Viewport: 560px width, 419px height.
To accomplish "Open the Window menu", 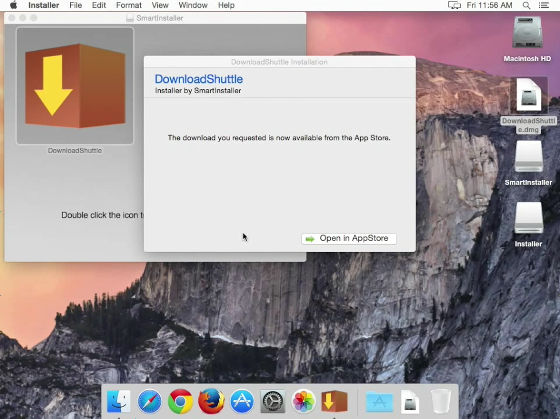I will coord(193,5).
